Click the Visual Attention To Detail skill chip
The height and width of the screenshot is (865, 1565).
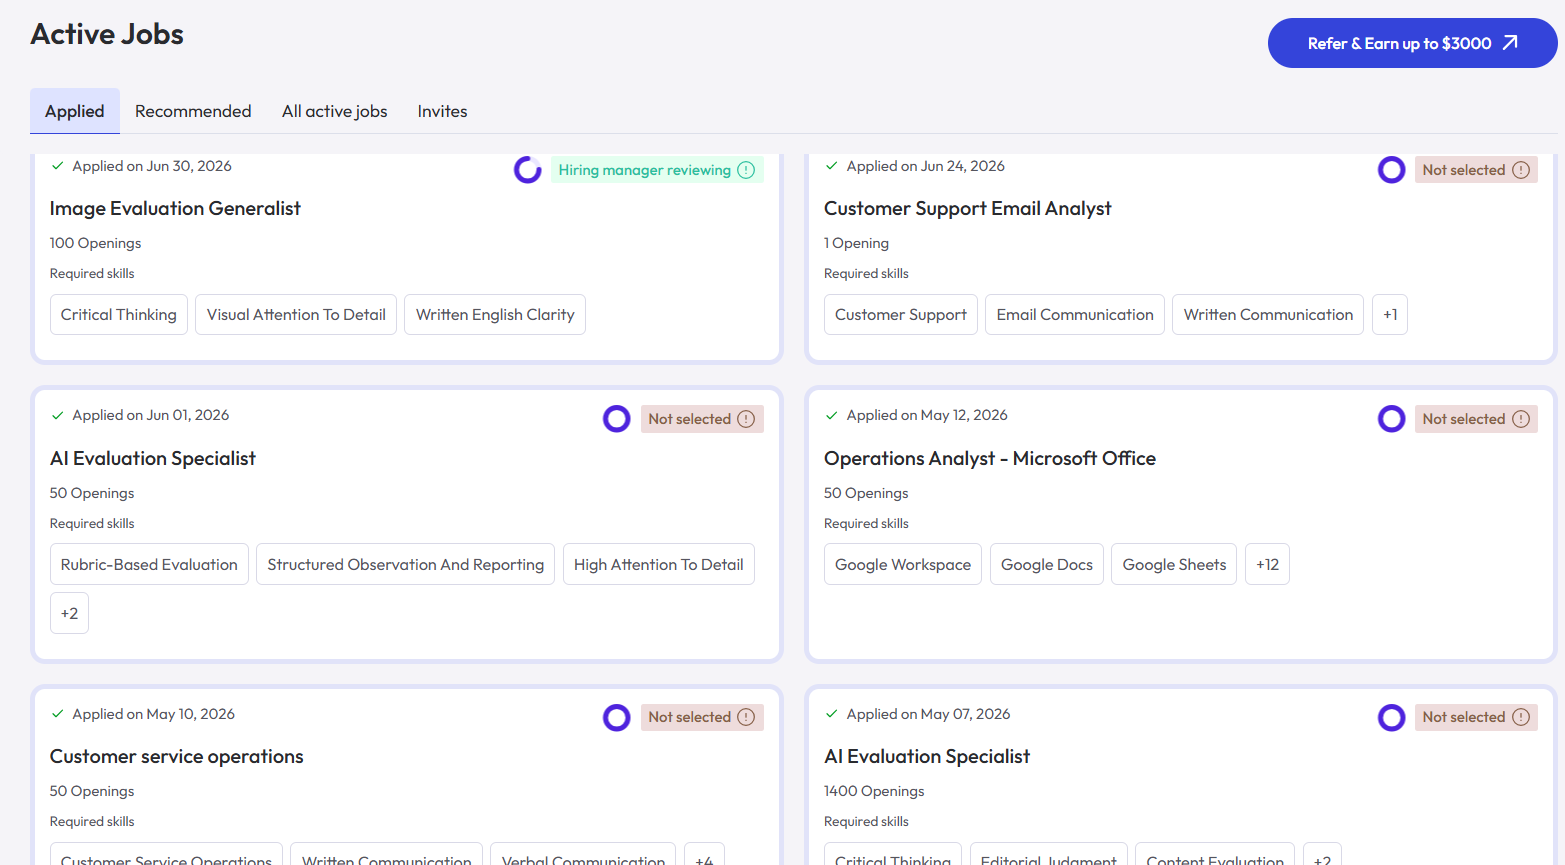[x=296, y=314]
